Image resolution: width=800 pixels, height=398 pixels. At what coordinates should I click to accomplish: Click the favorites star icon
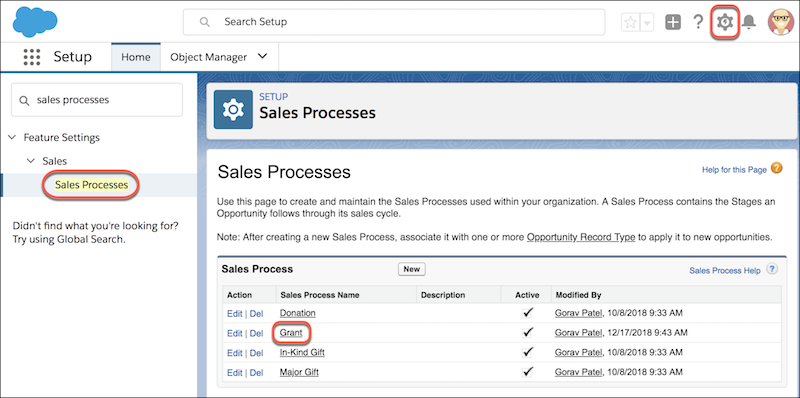(x=630, y=22)
